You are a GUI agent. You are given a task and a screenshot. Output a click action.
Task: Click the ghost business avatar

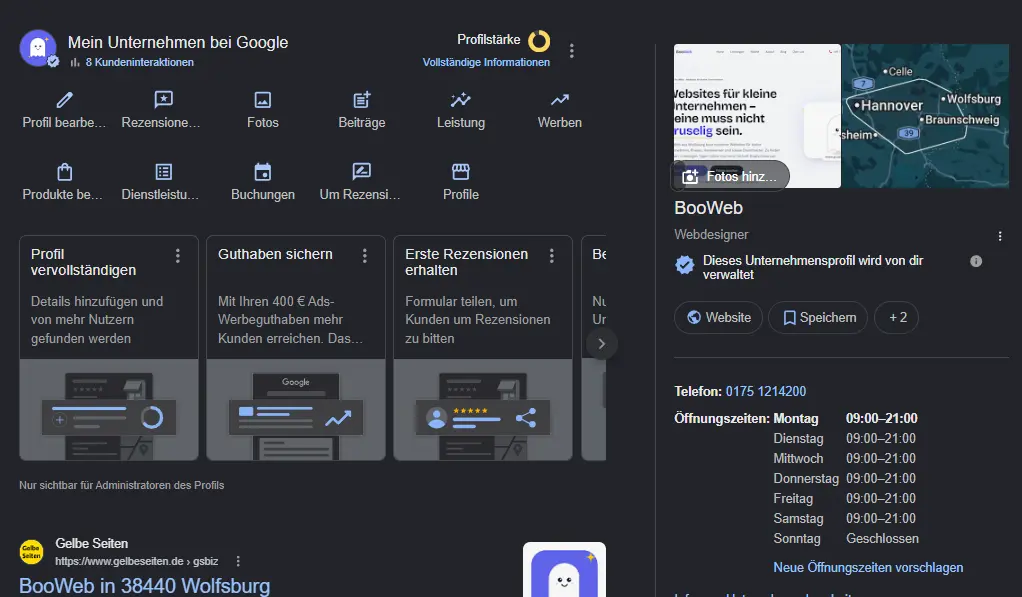click(x=38, y=48)
